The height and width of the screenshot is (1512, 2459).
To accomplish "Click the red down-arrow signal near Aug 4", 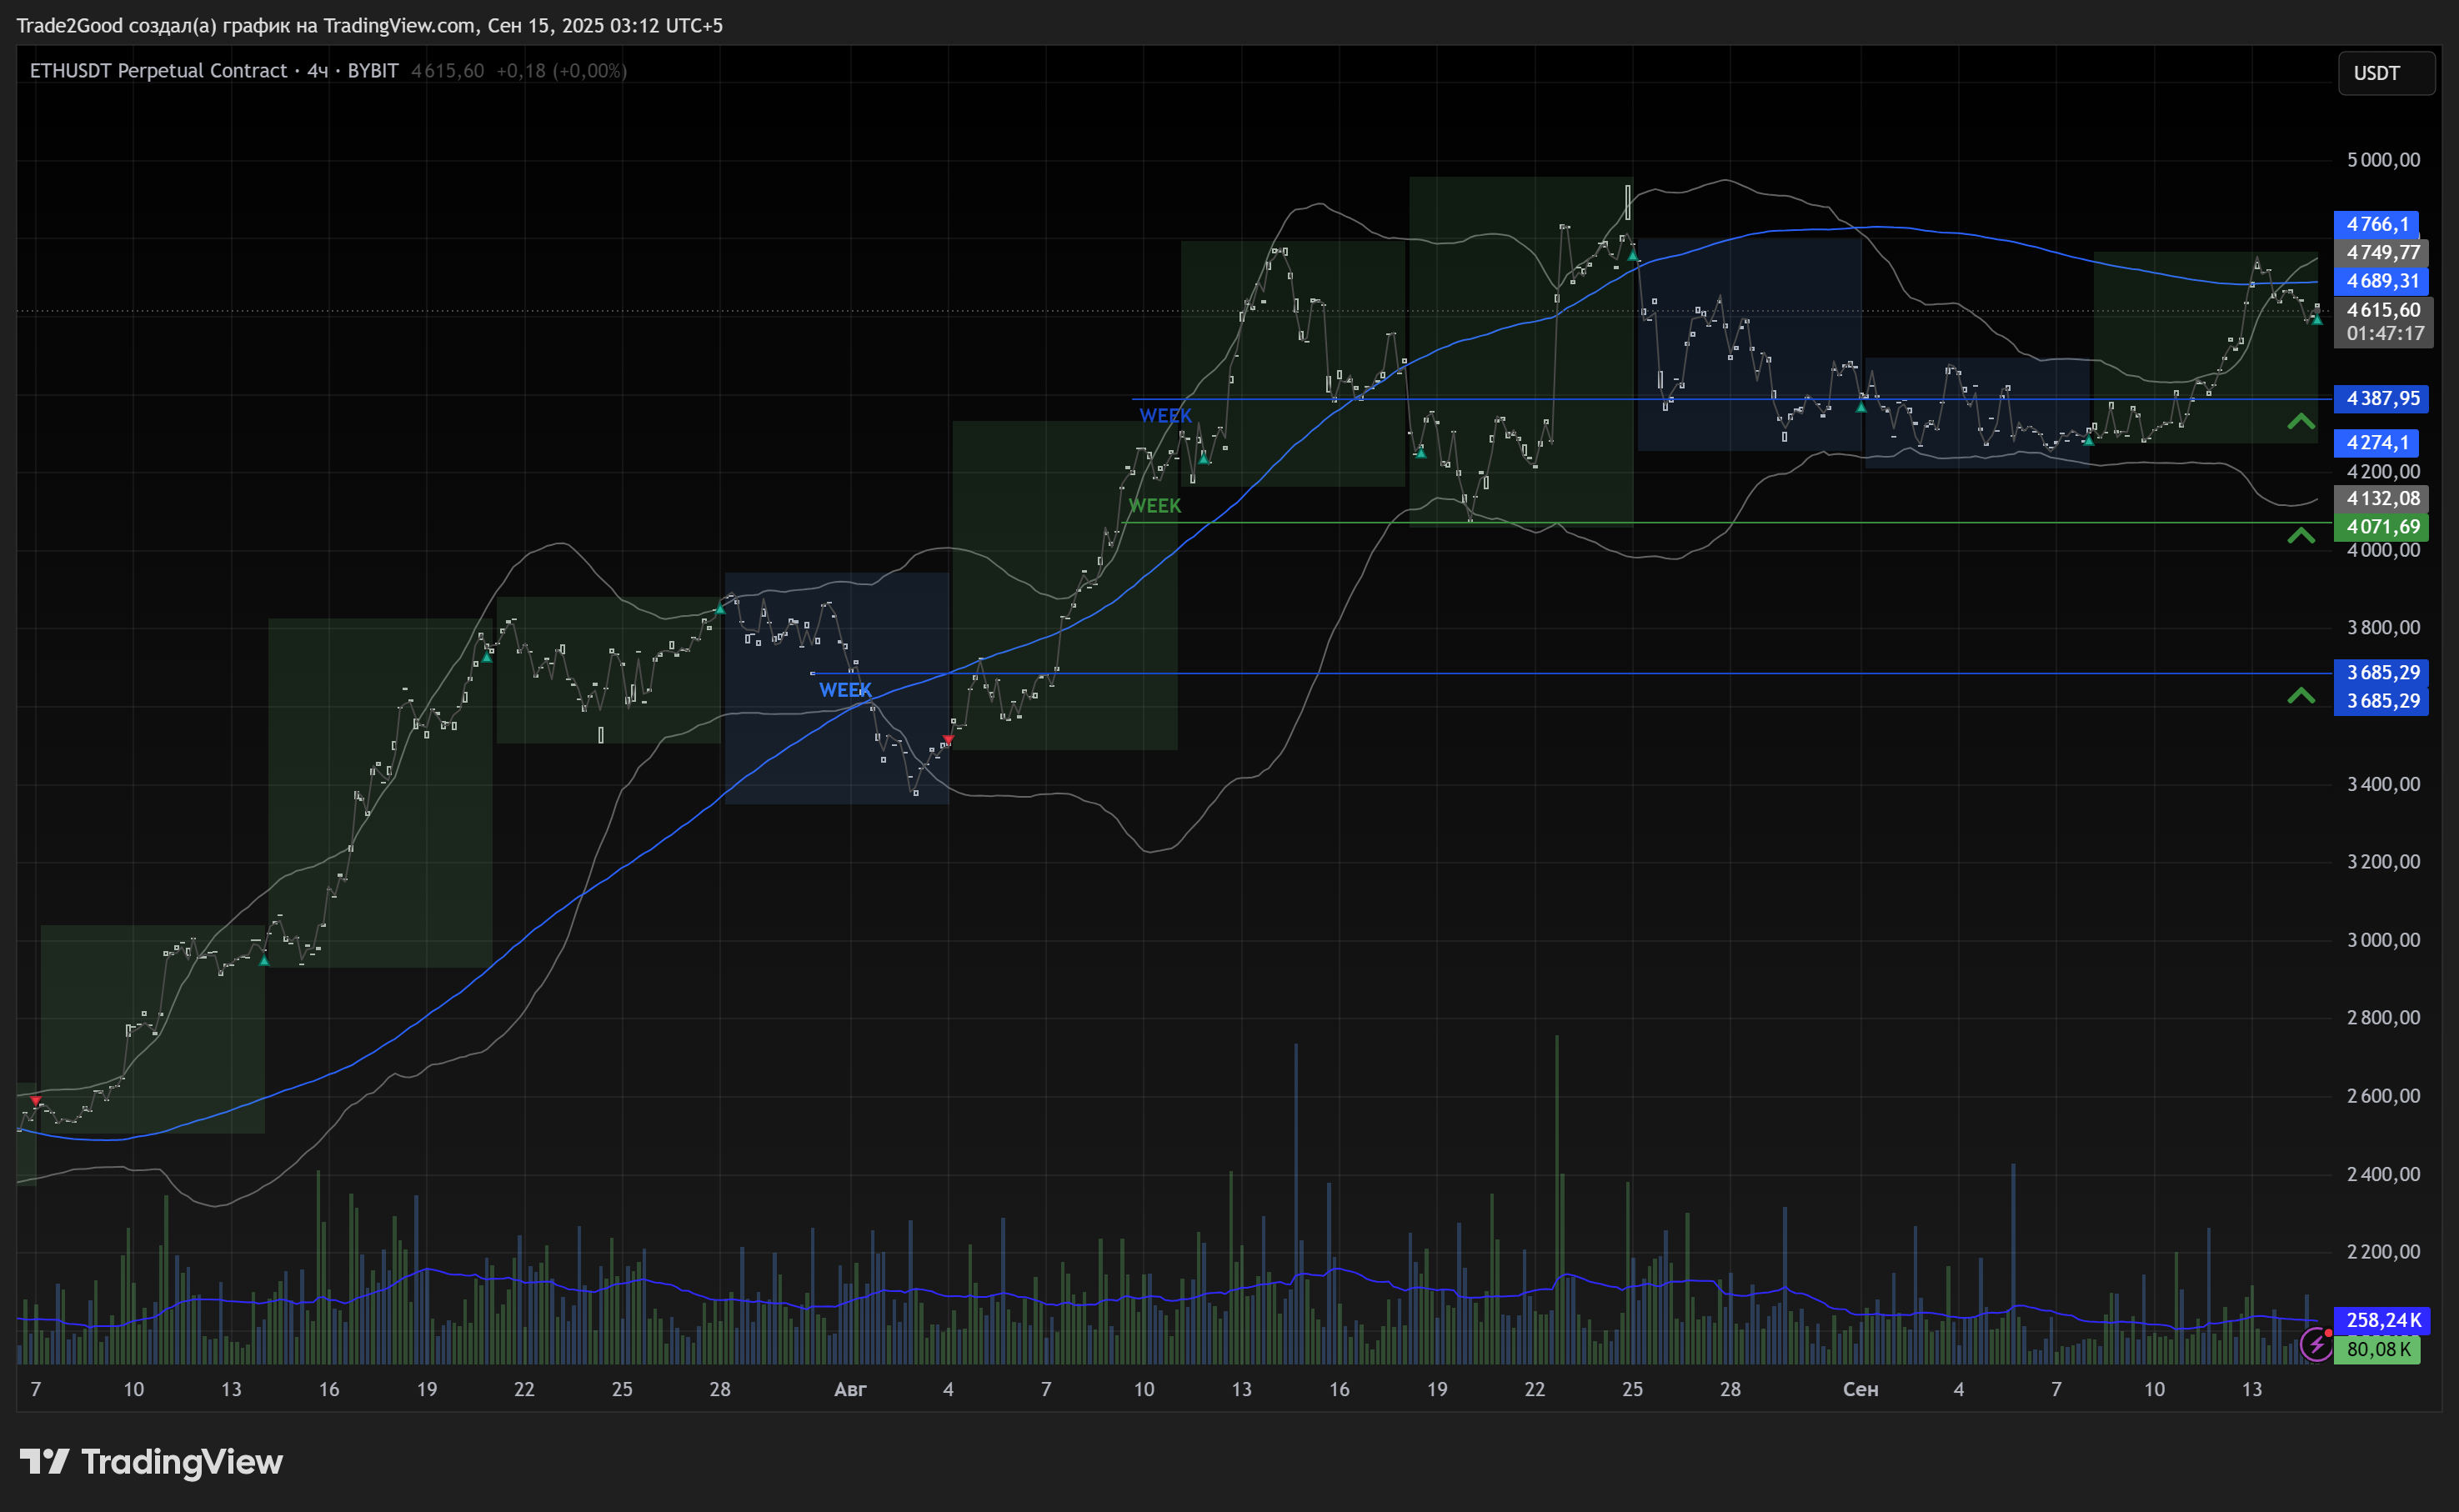I will [x=948, y=740].
